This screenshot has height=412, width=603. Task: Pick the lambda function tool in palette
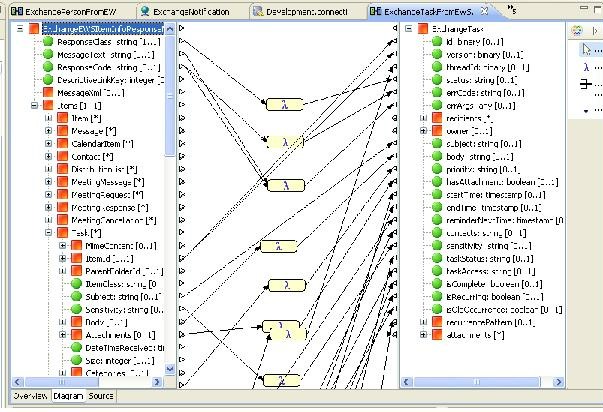pyautogui.click(x=585, y=68)
